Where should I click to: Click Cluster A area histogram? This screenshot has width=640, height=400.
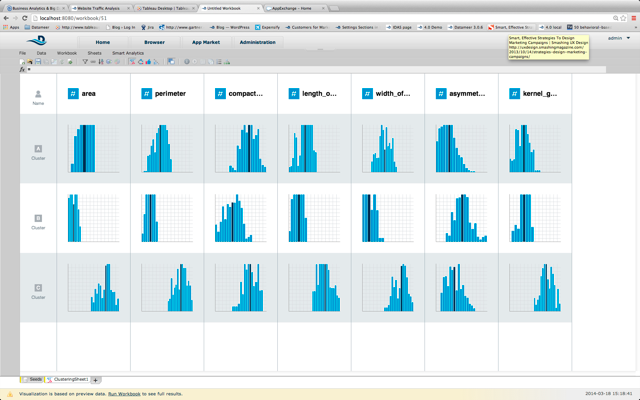pyautogui.click(x=93, y=149)
